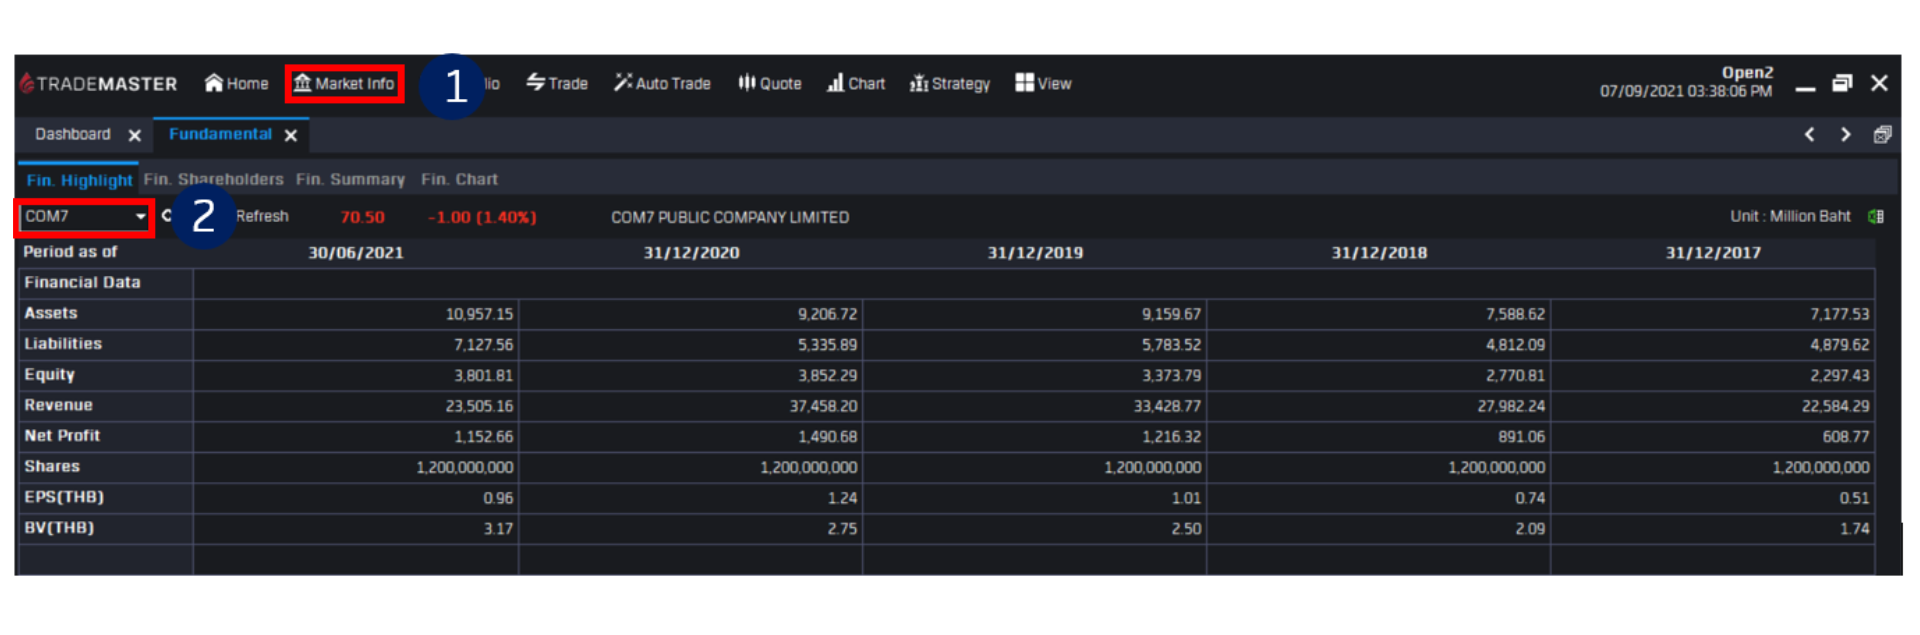Click BV value 2.09
This screenshot has width=1920, height=635.
pyautogui.click(x=1530, y=529)
